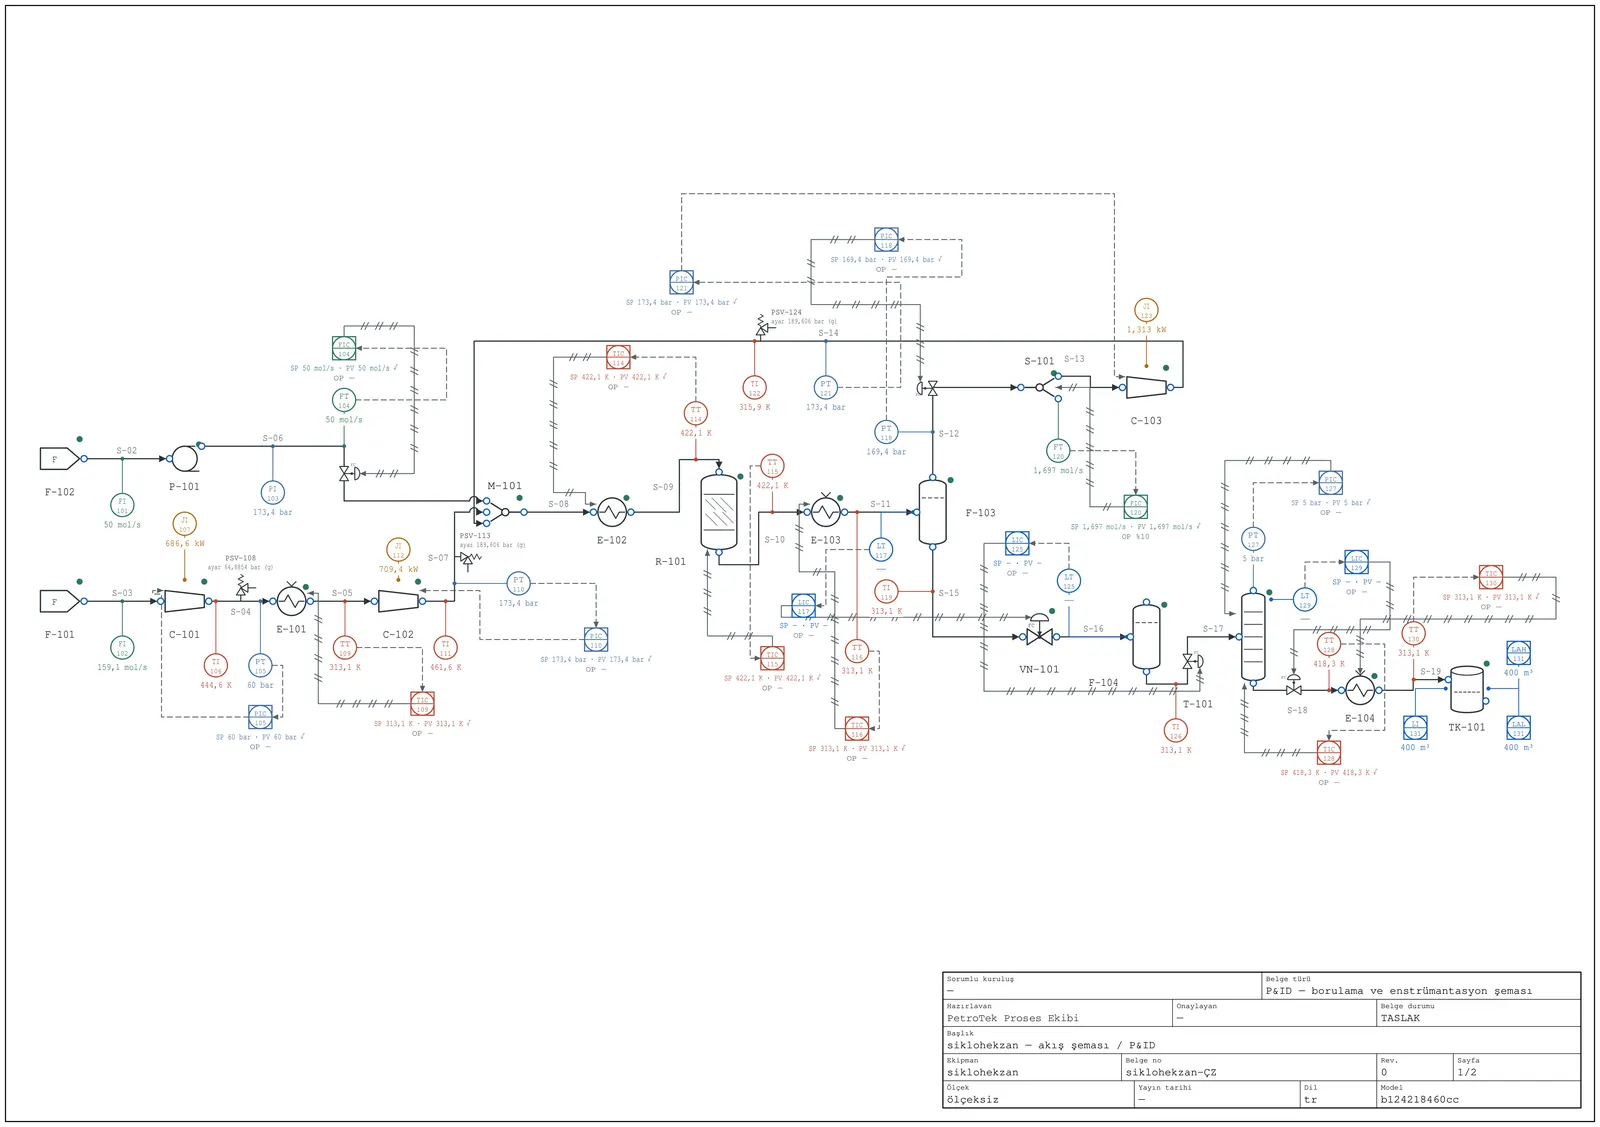Select the T-101 column symbol

[x=1253, y=636]
